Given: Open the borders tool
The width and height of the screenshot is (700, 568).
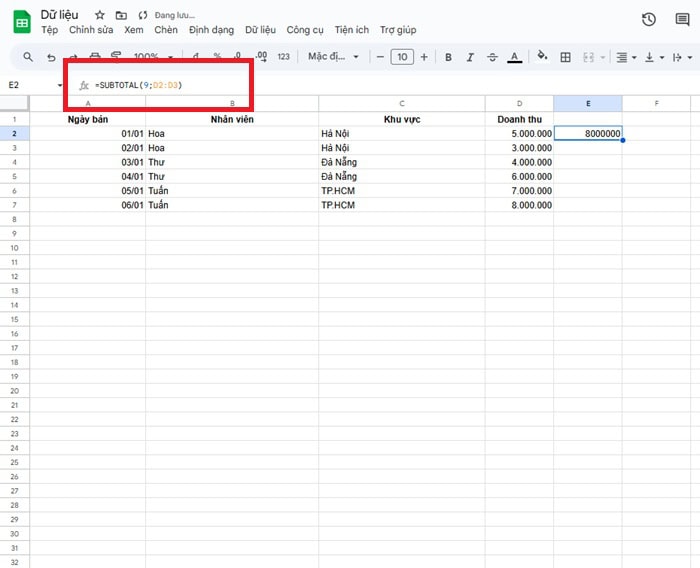Looking at the screenshot, I should pyautogui.click(x=565, y=57).
